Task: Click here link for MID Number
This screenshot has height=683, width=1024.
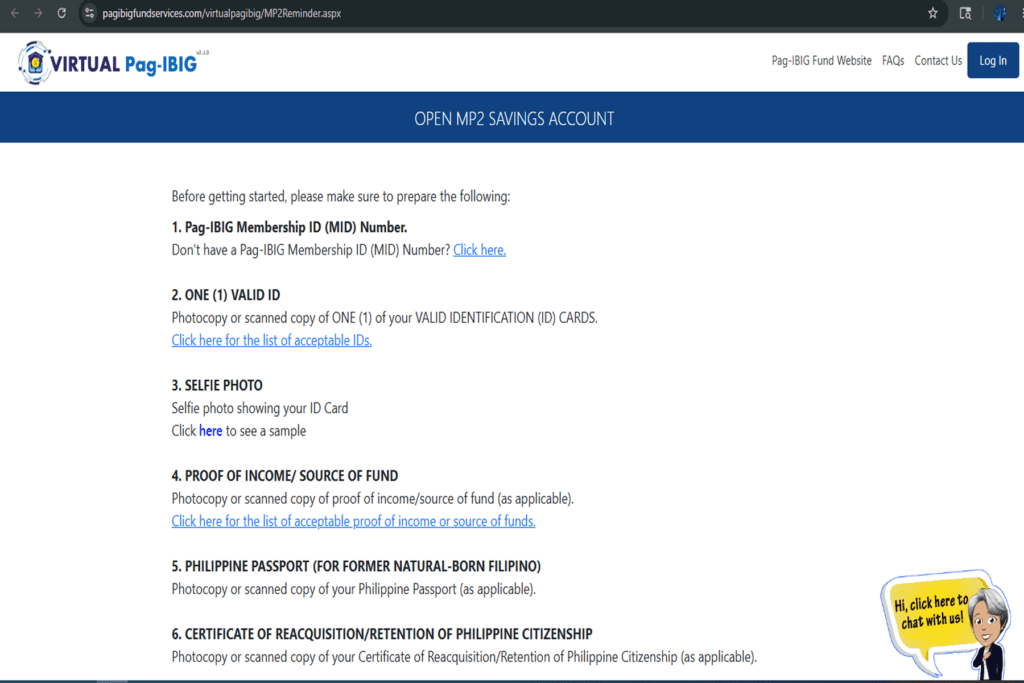Action: point(479,250)
